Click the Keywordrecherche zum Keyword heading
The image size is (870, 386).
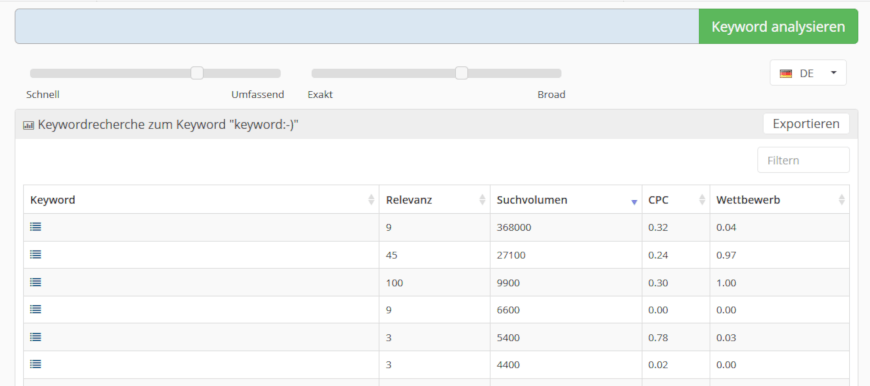[x=168, y=125]
